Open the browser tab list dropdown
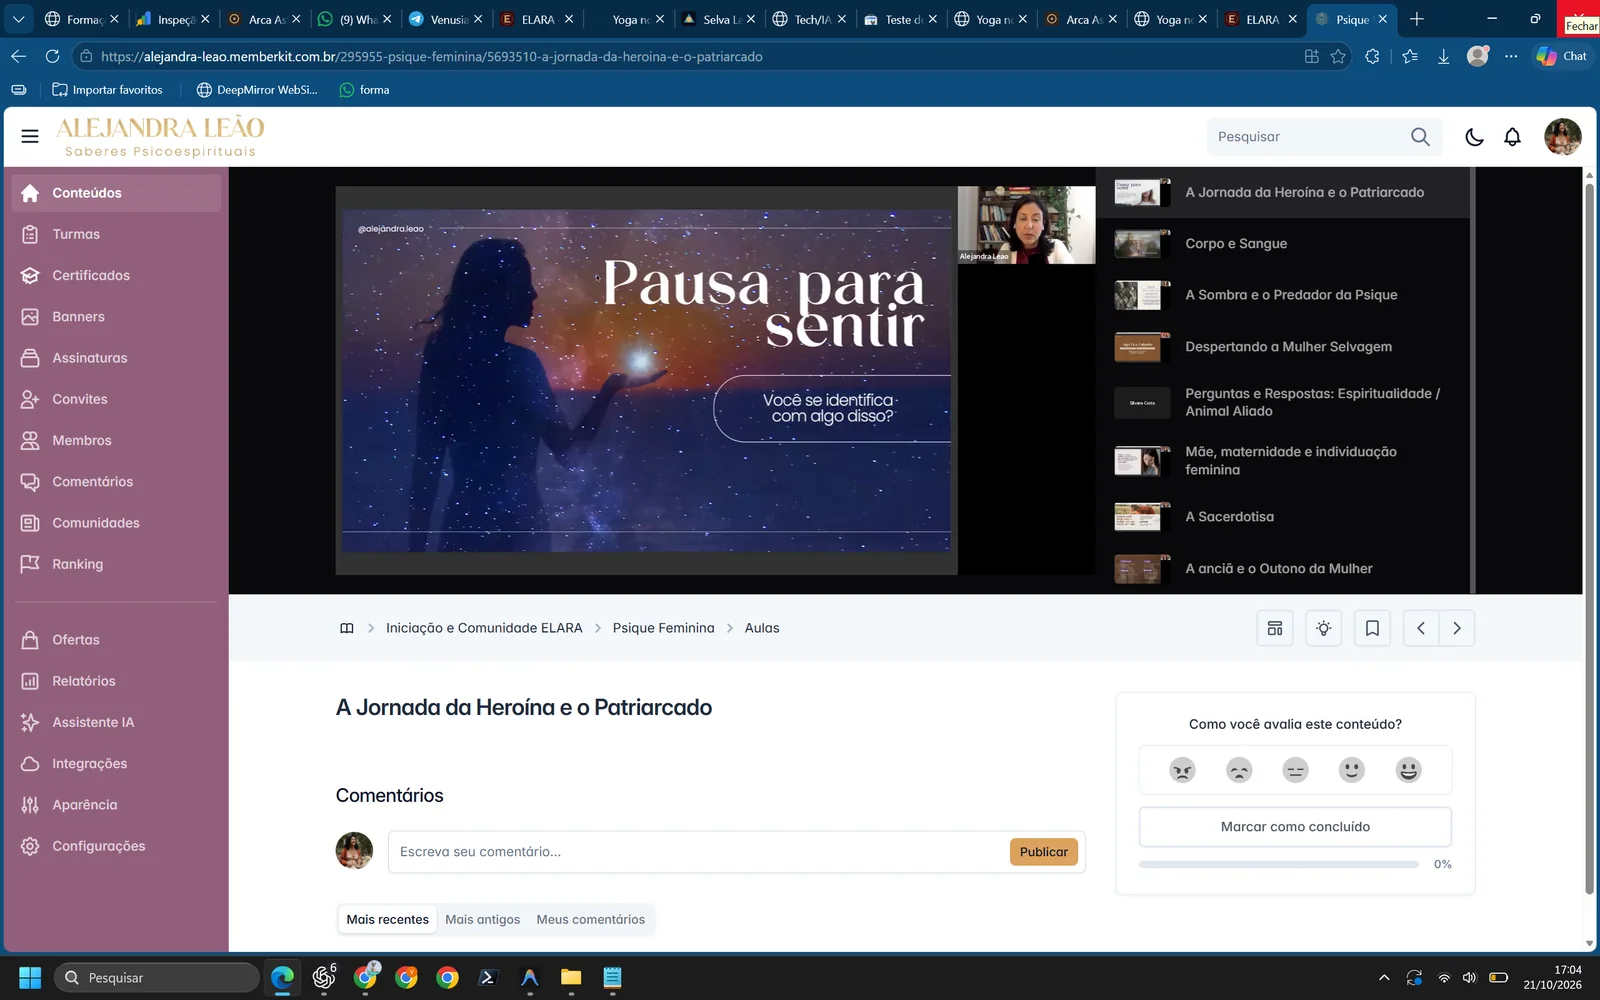Screen dimensions: 1600x1000 click(x=18, y=19)
